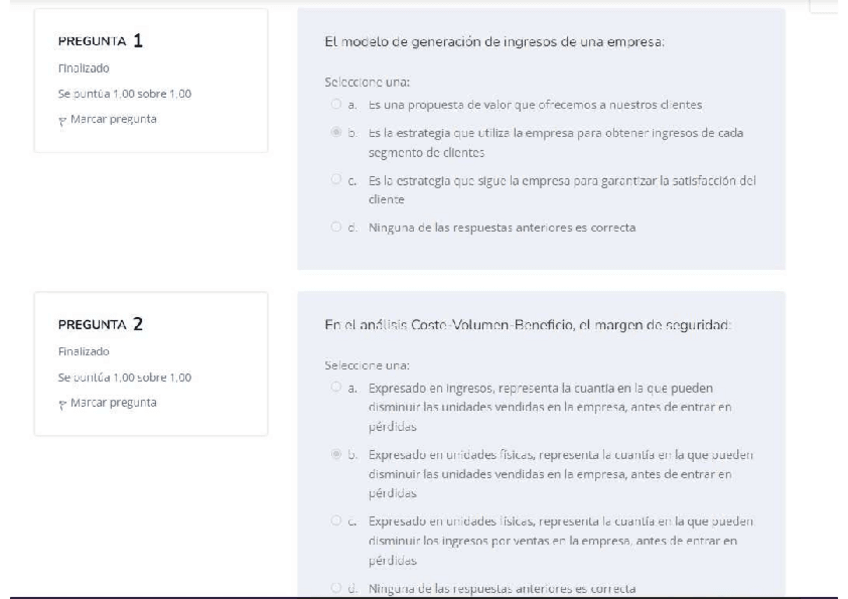Select option a in Pregunta 1
848x599 pixels.
coord(336,104)
